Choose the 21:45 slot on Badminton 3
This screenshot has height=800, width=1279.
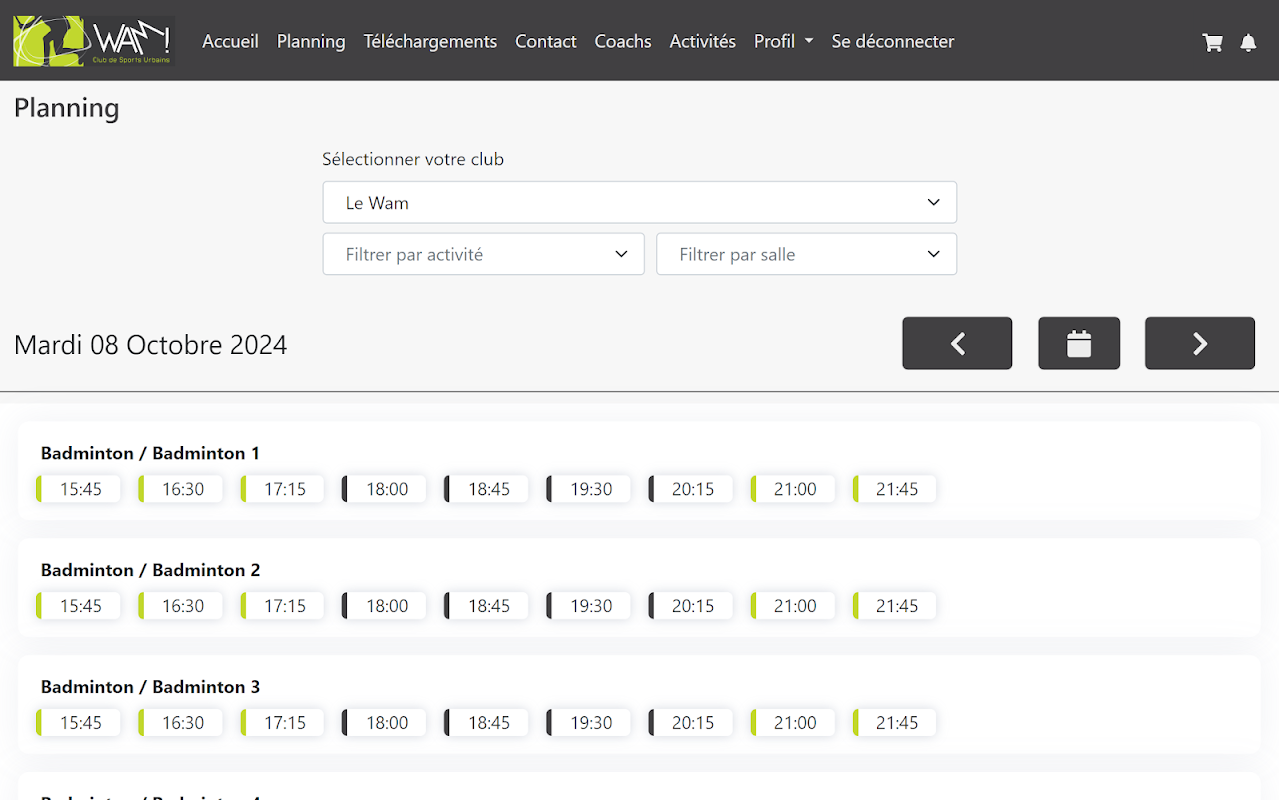pyautogui.click(x=895, y=723)
